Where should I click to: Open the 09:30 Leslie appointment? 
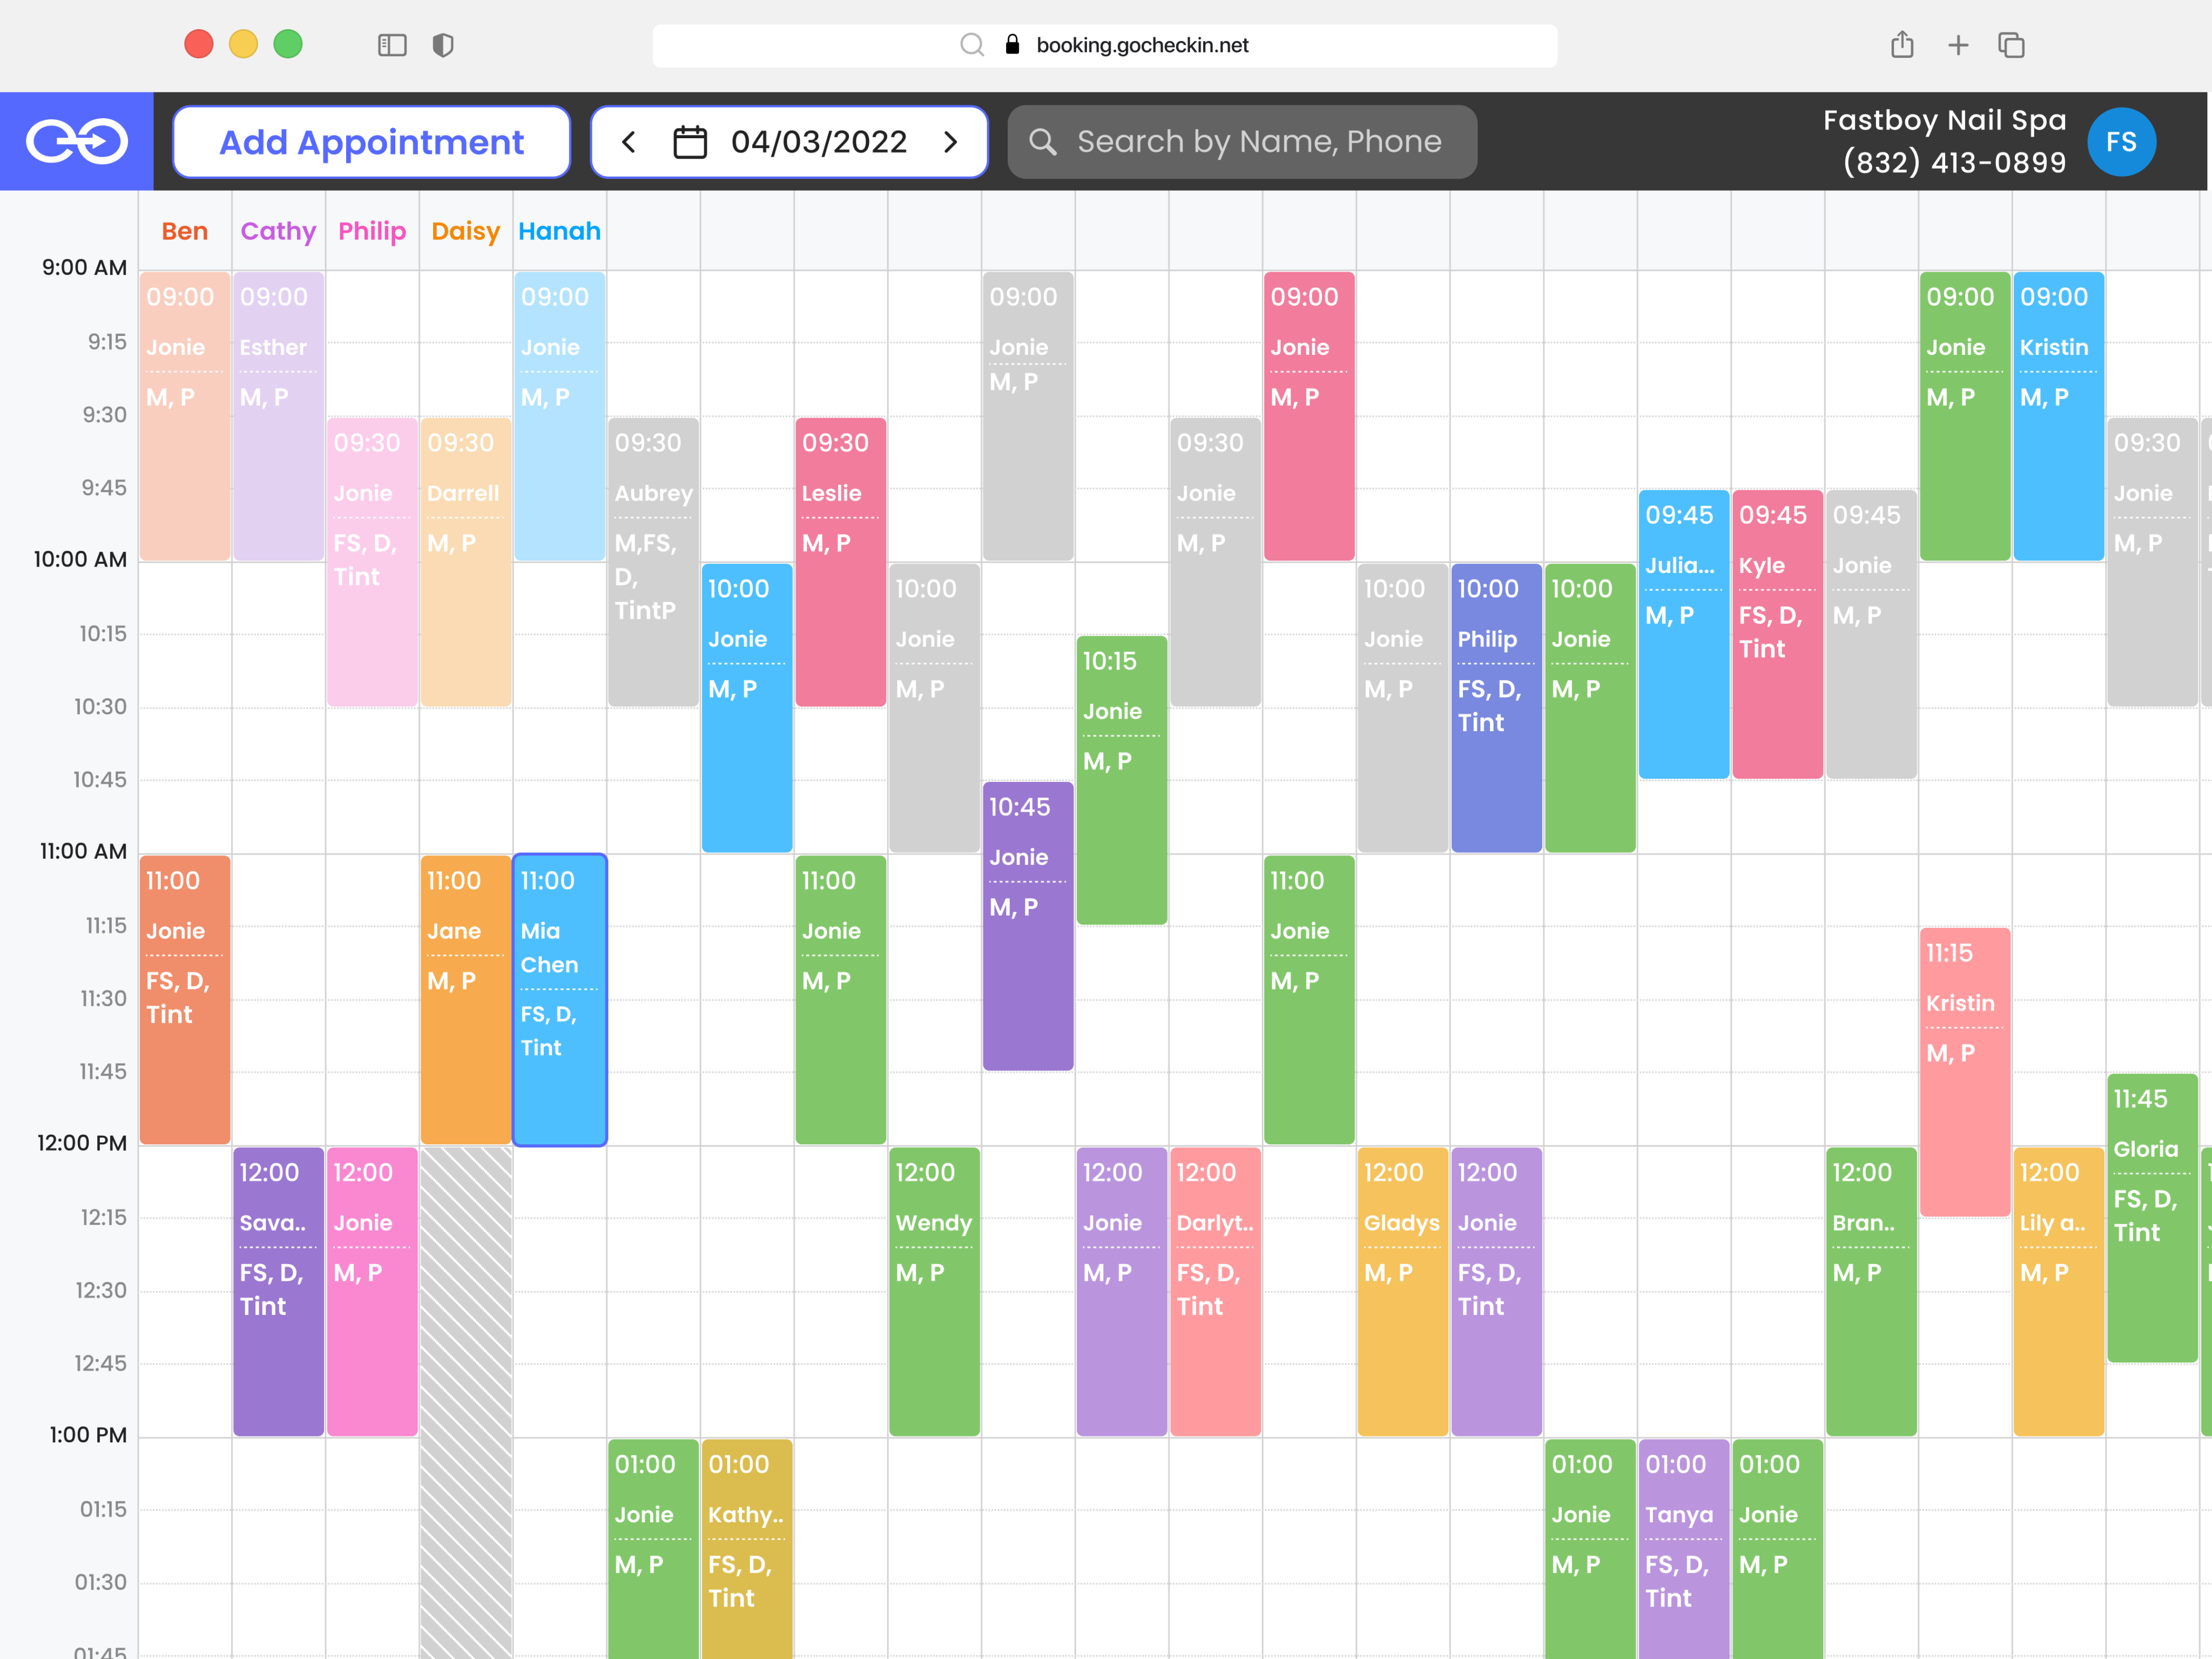coord(840,562)
